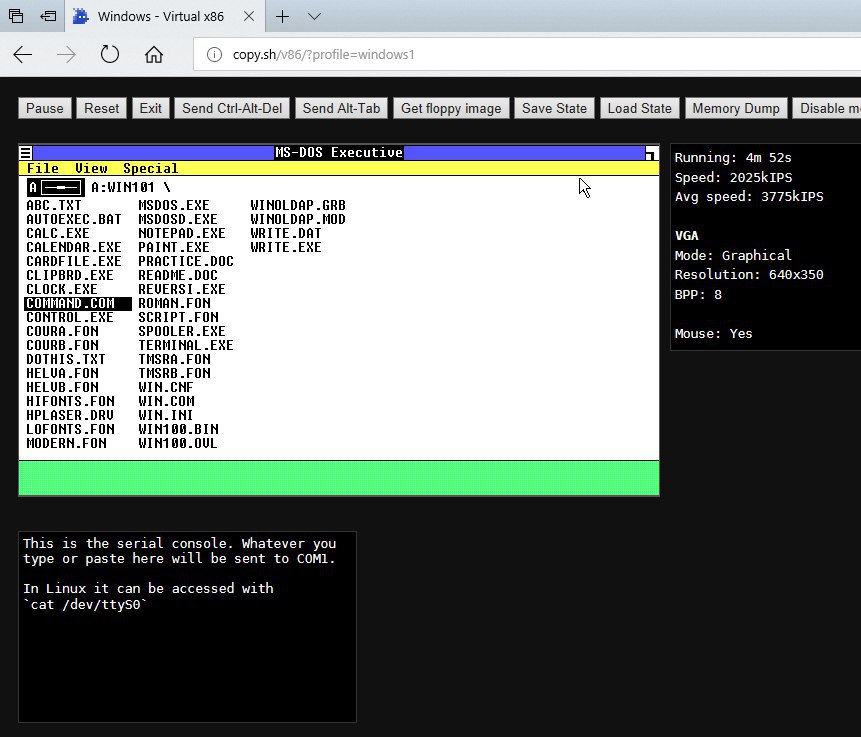Select DOTHIS.TXT file

click(x=66, y=359)
